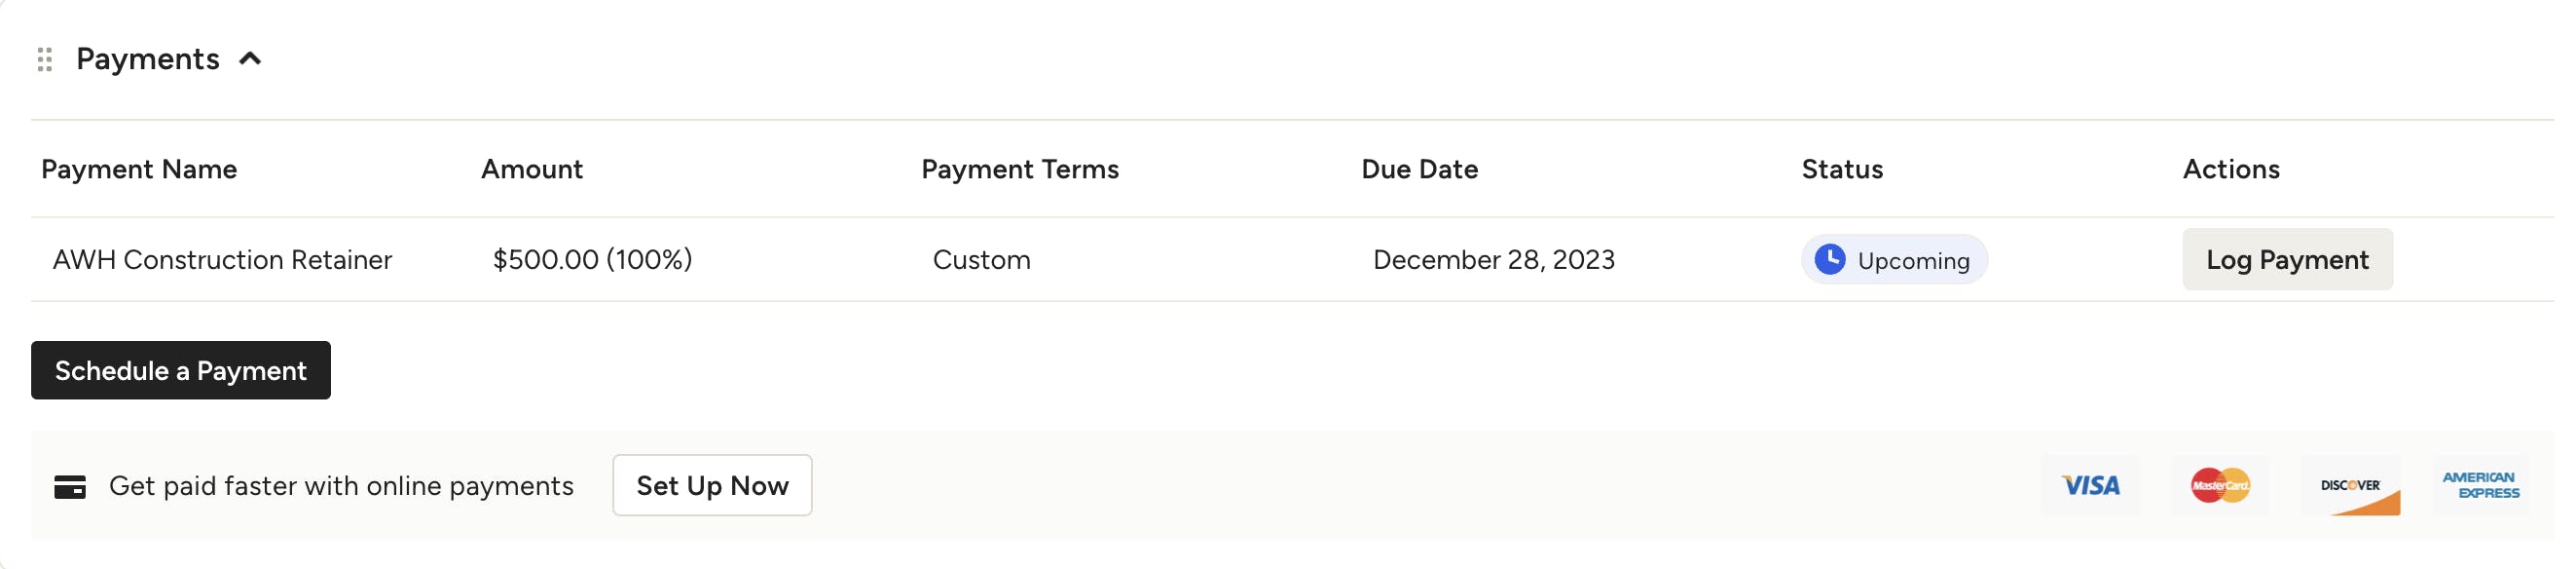This screenshot has height=569, width=2576.
Task: Click Set Up Now button
Action: point(712,486)
